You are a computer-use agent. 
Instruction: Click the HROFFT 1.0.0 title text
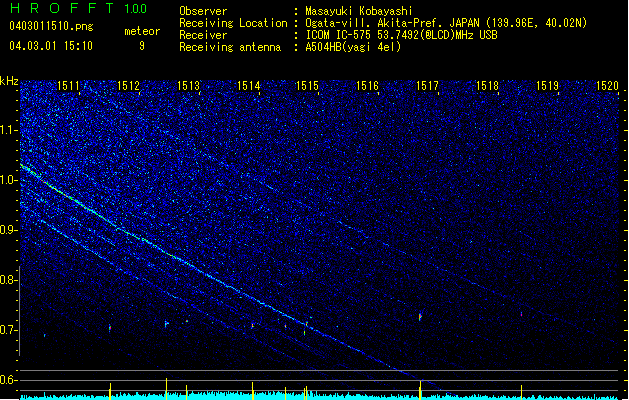coord(78,8)
